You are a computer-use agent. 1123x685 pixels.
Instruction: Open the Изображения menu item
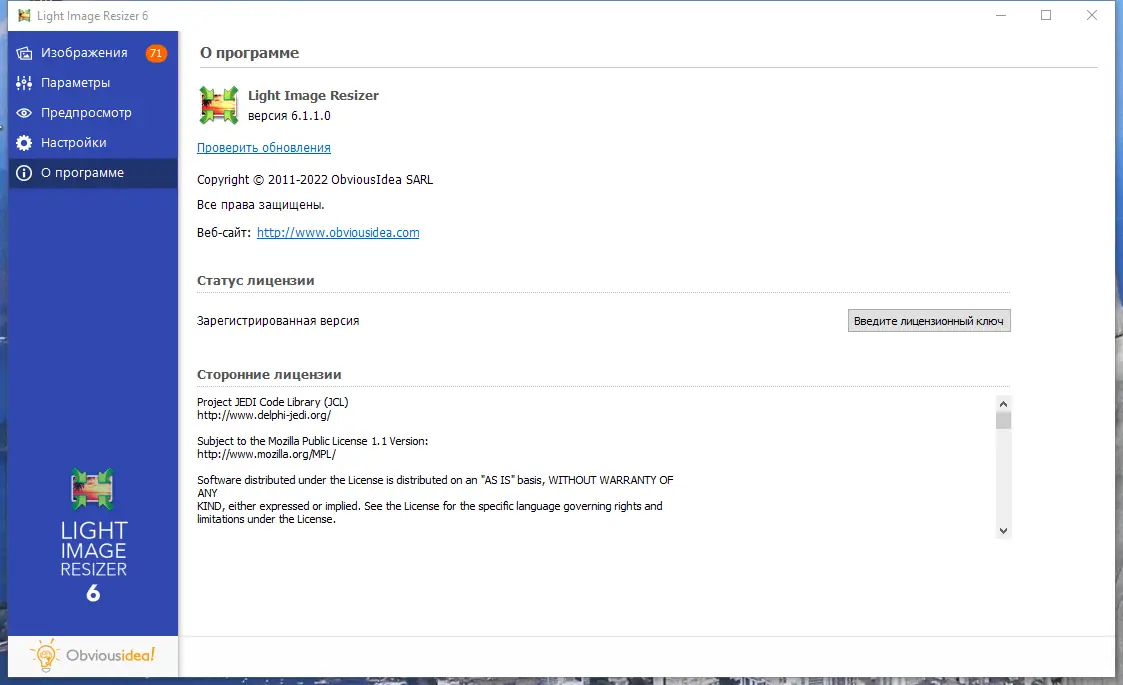click(92, 53)
